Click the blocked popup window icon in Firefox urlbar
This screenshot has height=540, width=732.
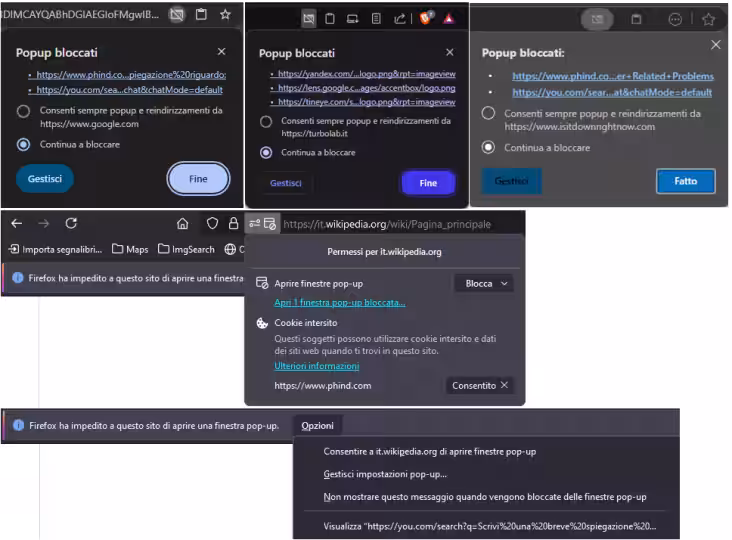point(270,224)
